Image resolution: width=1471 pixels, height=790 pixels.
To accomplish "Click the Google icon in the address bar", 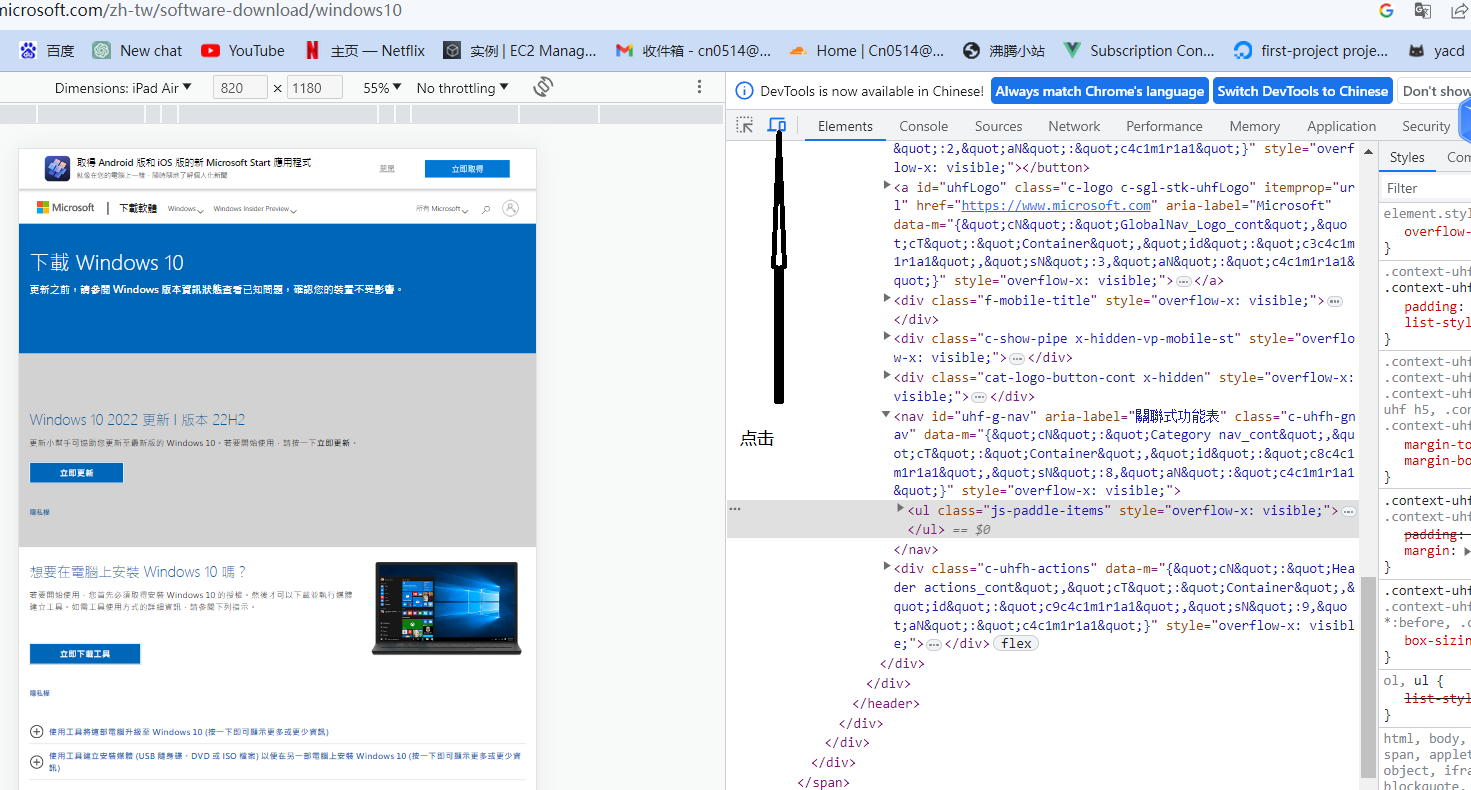I will (x=1386, y=10).
